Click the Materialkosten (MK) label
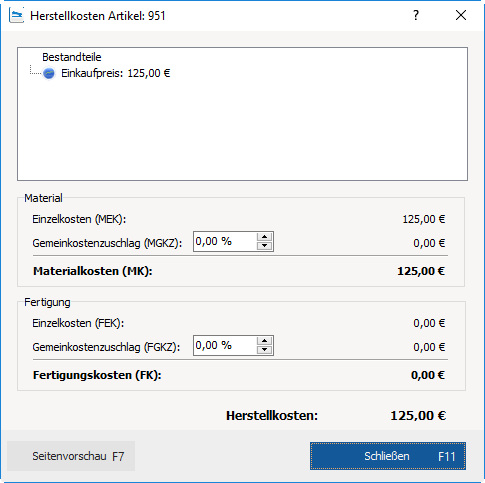Image resolution: width=485 pixels, height=483 pixels. pyautogui.click(x=93, y=271)
